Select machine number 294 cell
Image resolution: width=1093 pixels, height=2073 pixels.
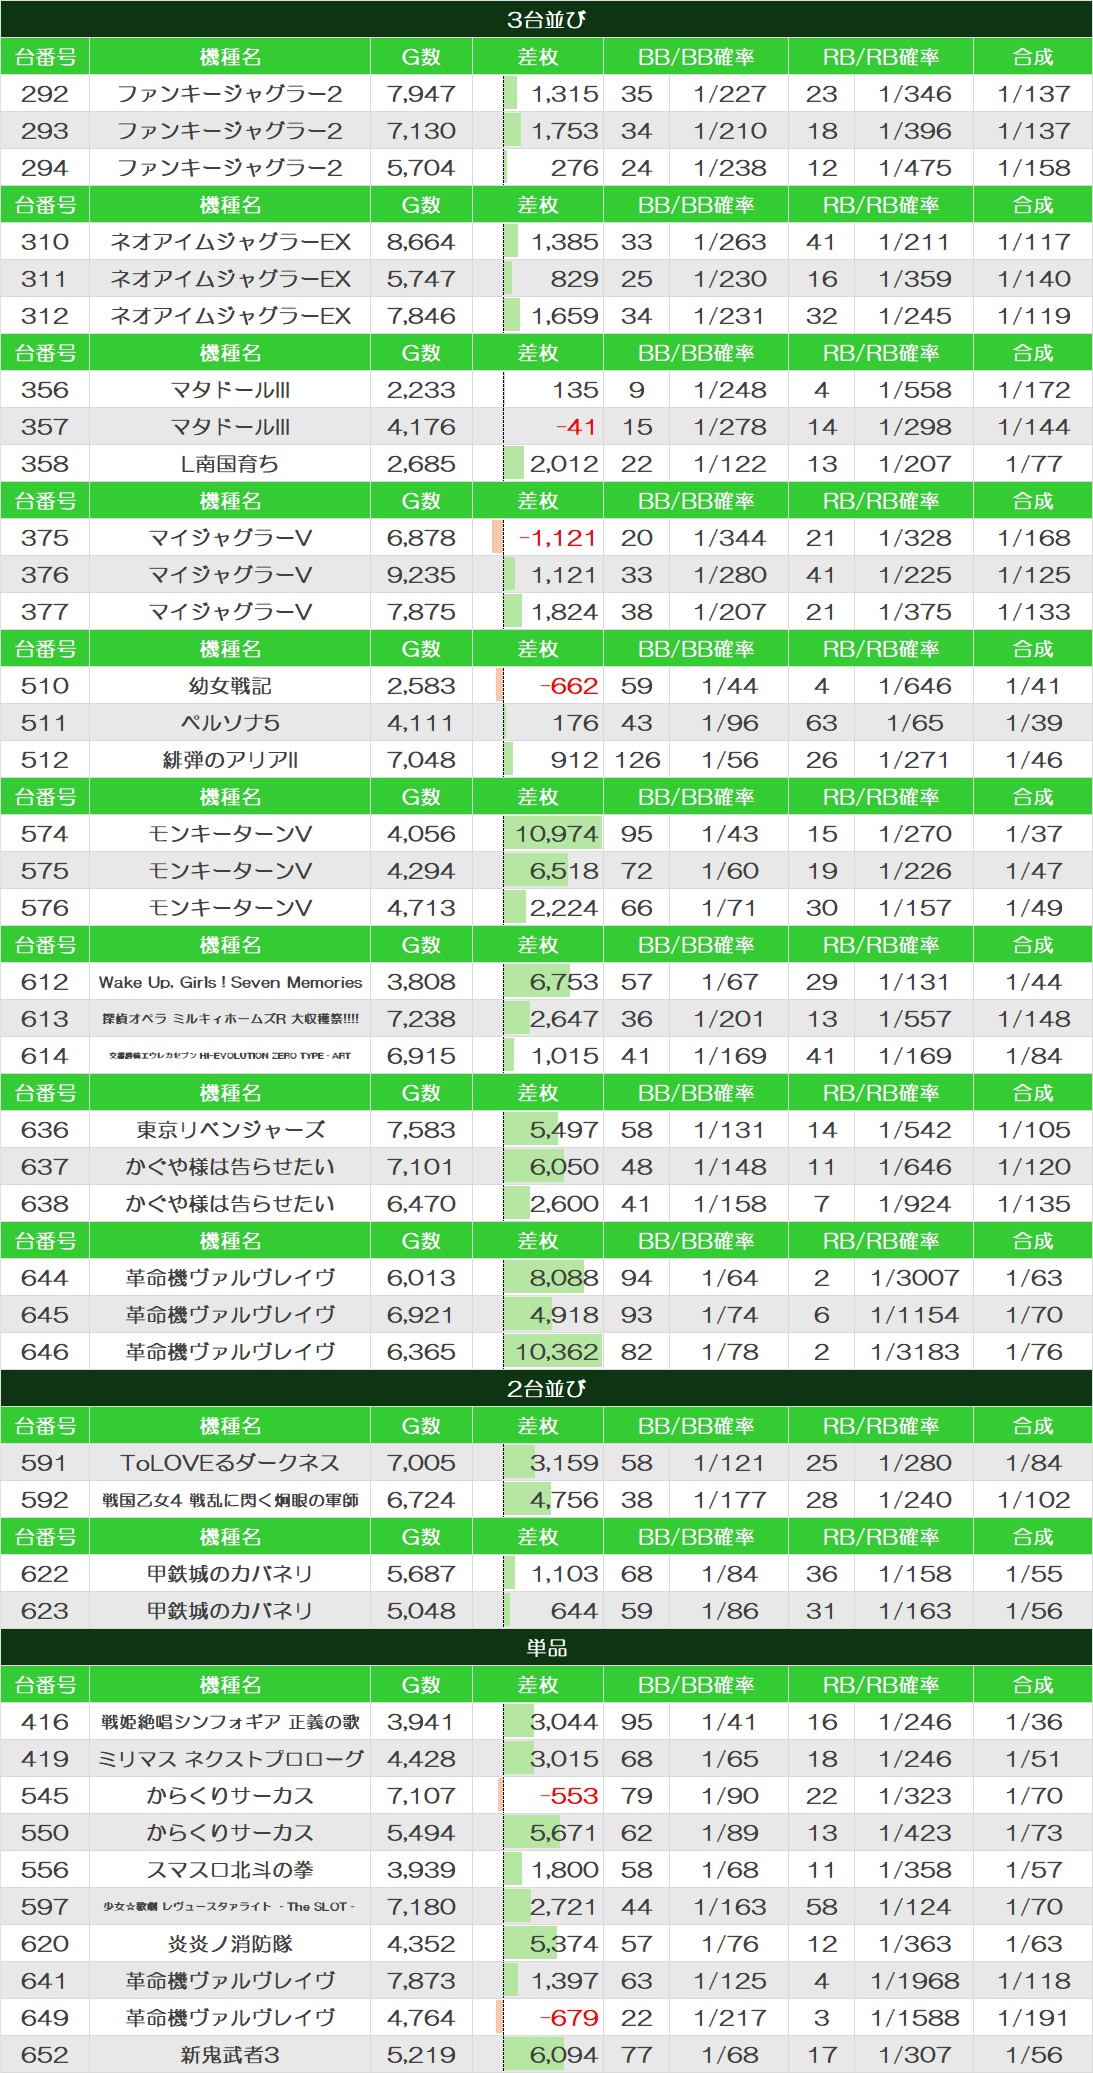click(45, 168)
